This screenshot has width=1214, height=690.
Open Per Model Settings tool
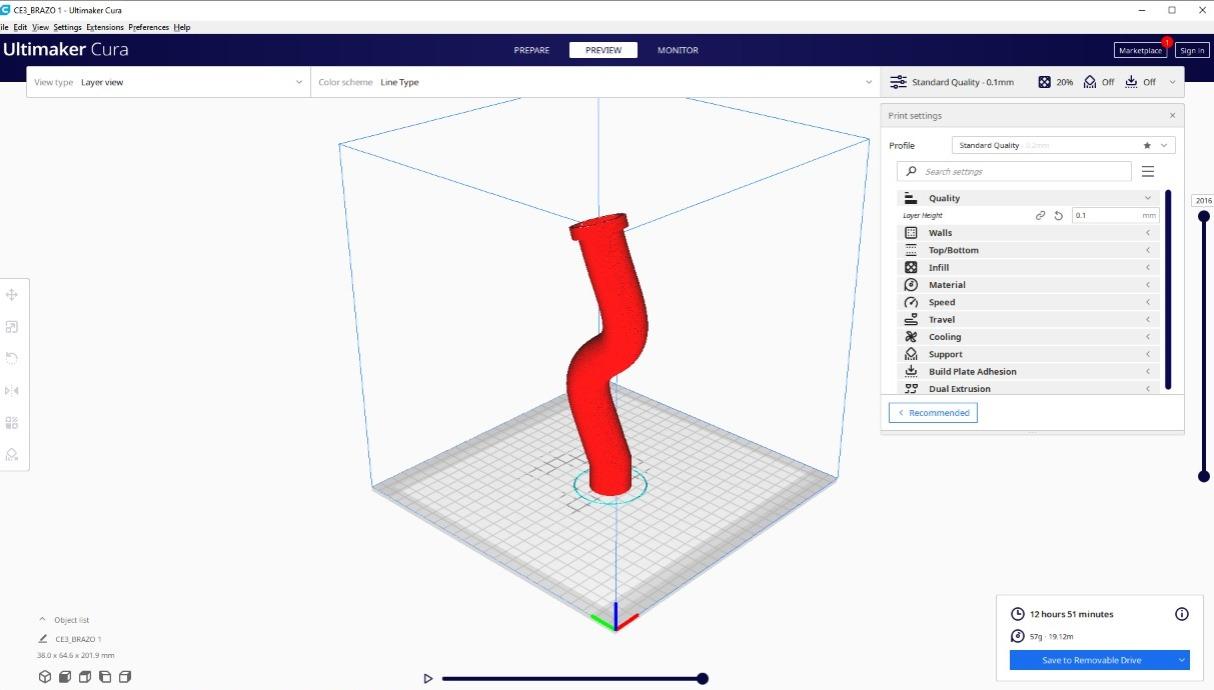click(12, 422)
